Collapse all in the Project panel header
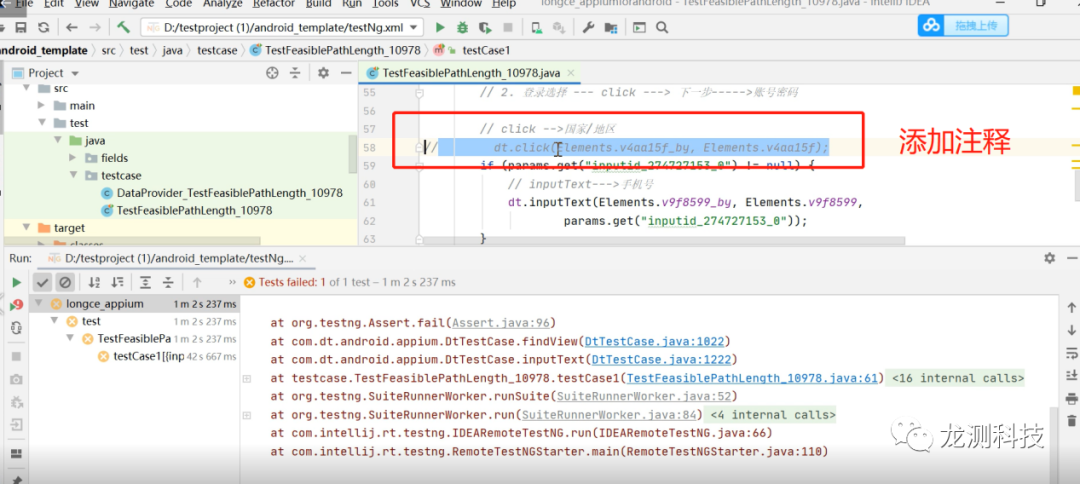 click(295, 73)
